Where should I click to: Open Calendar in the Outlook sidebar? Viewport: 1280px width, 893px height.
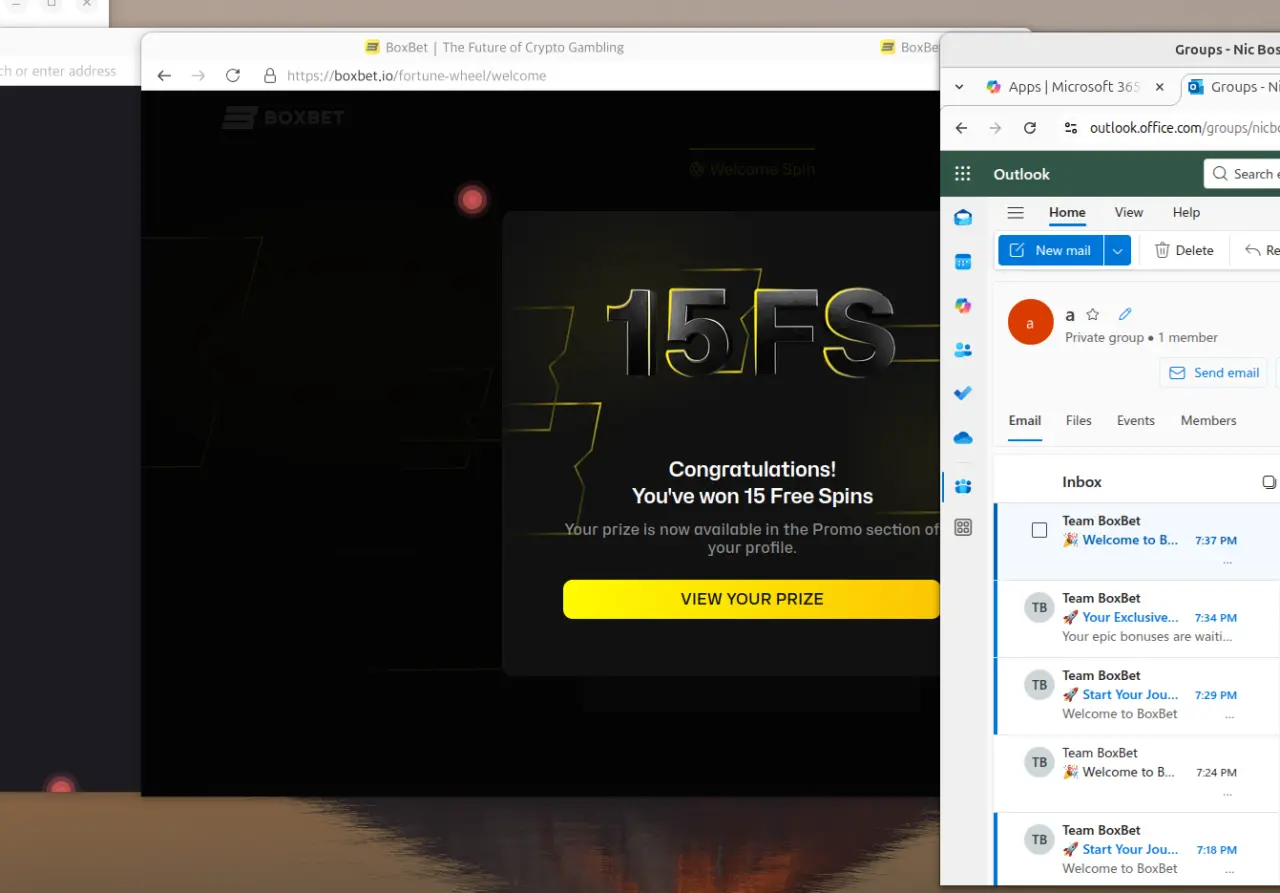[x=963, y=262]
